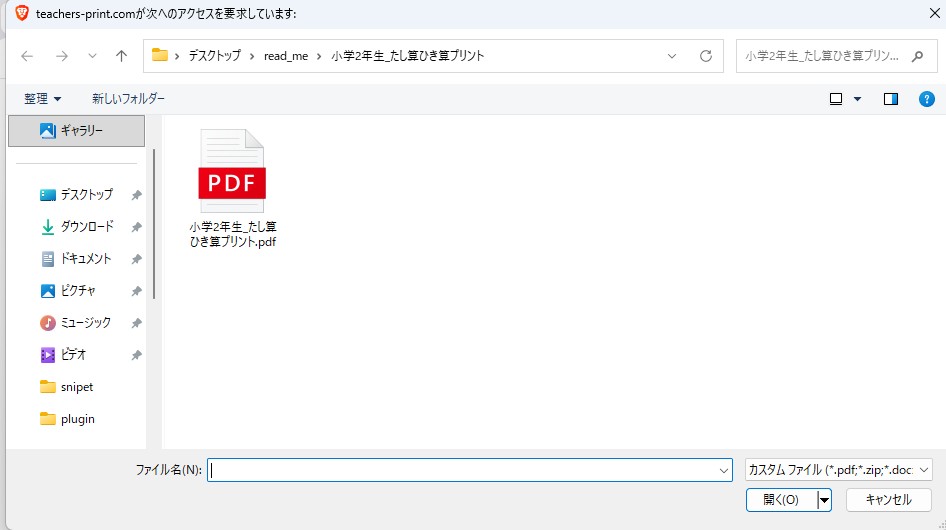
Task: Click the Brave lion icon in title bar
Action: pyautogui.click(x=22, y=13)
